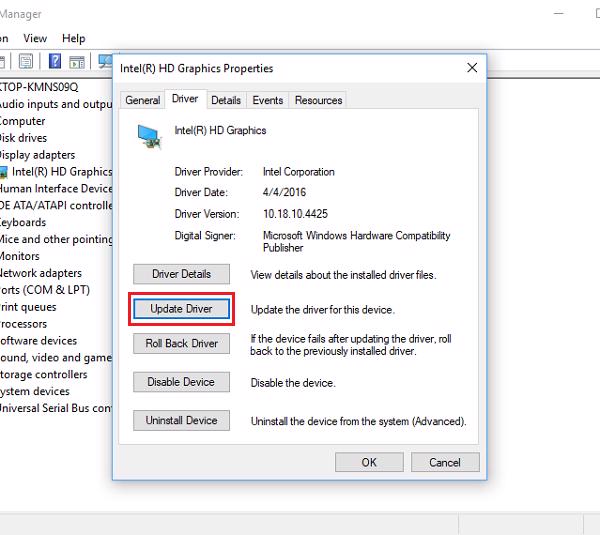Click the blue Help question mark icon
600x535 pixels.
pyautogui.click(x=55, y=61)
